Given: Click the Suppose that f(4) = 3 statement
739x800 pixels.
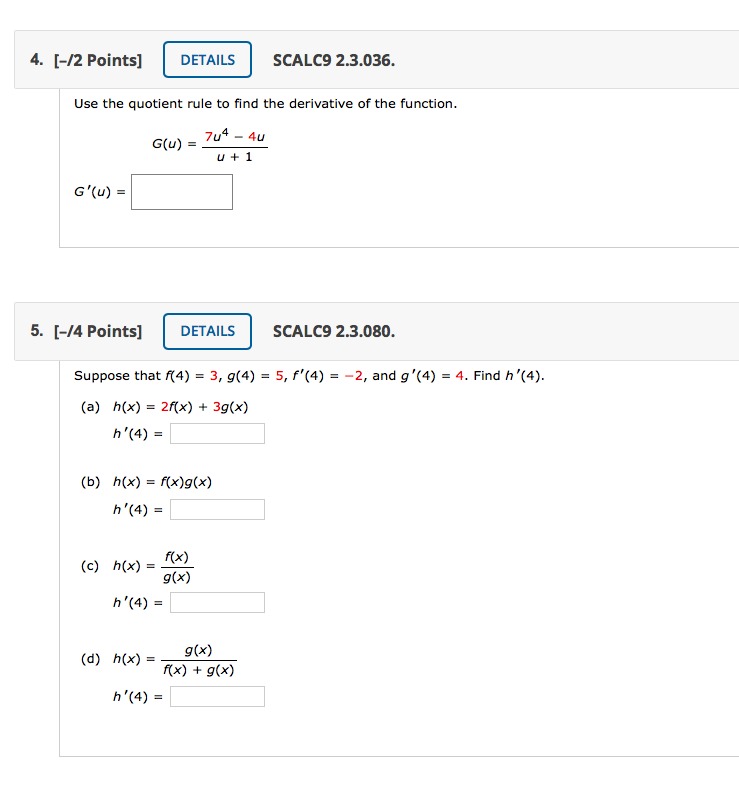Looking at the screenshot, I should 307,375.
